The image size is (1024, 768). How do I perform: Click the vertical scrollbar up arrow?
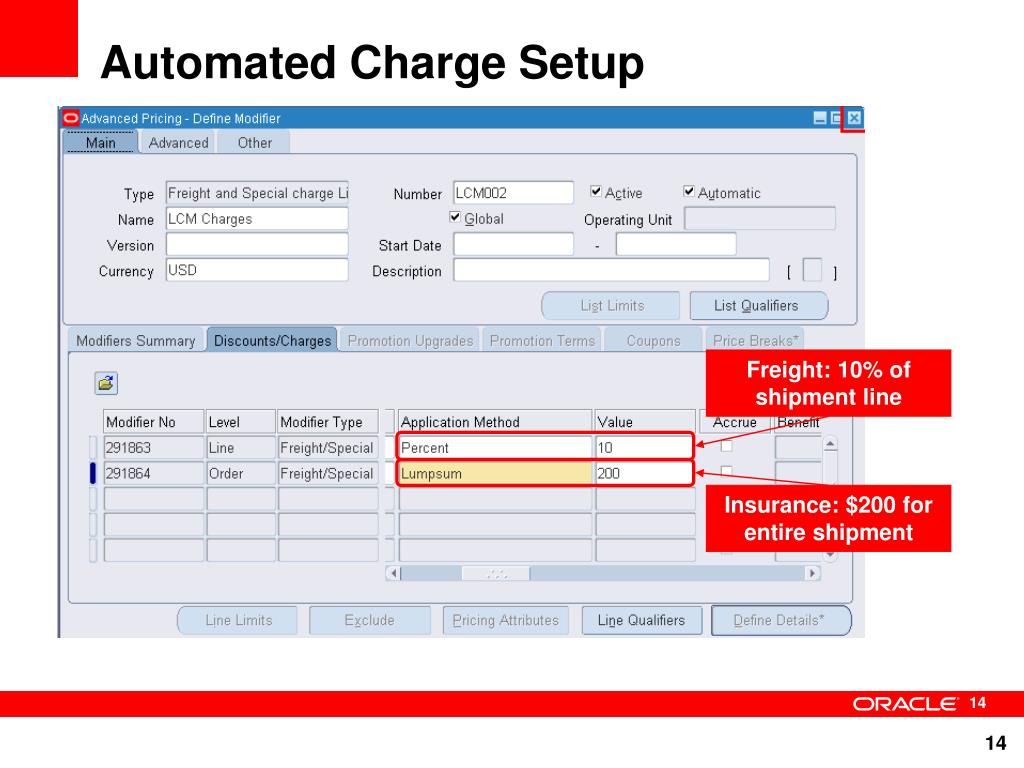tap(829, 445)
